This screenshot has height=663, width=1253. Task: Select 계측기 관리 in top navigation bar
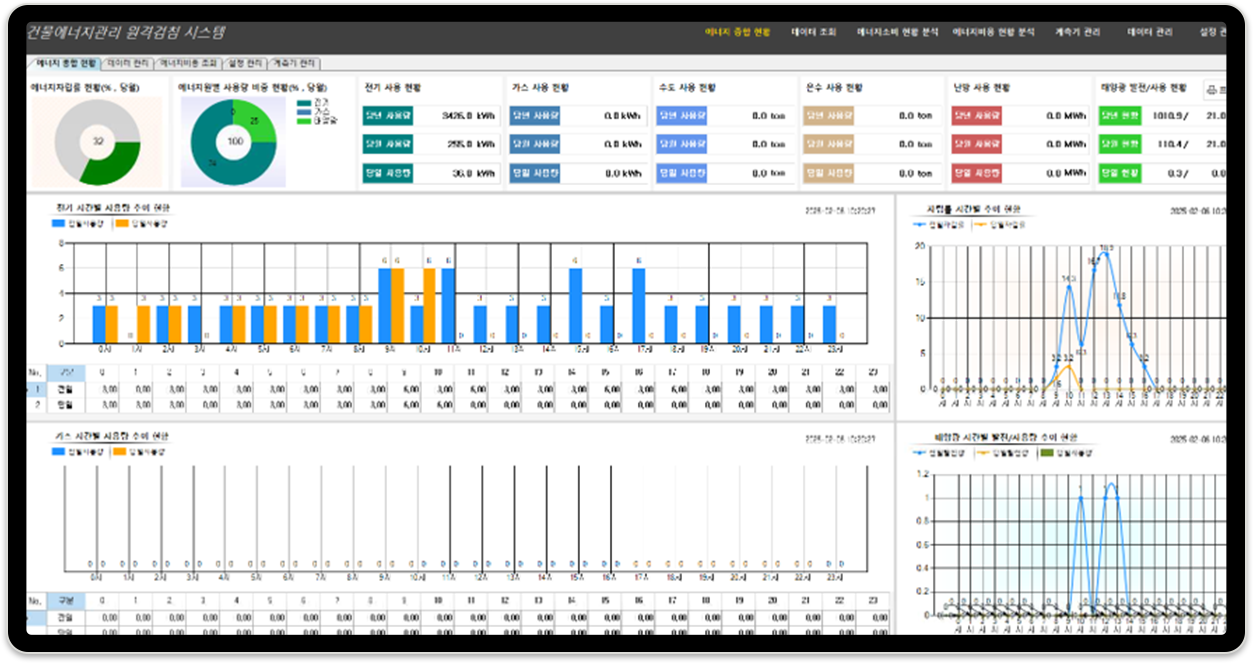click(1077, 32)
